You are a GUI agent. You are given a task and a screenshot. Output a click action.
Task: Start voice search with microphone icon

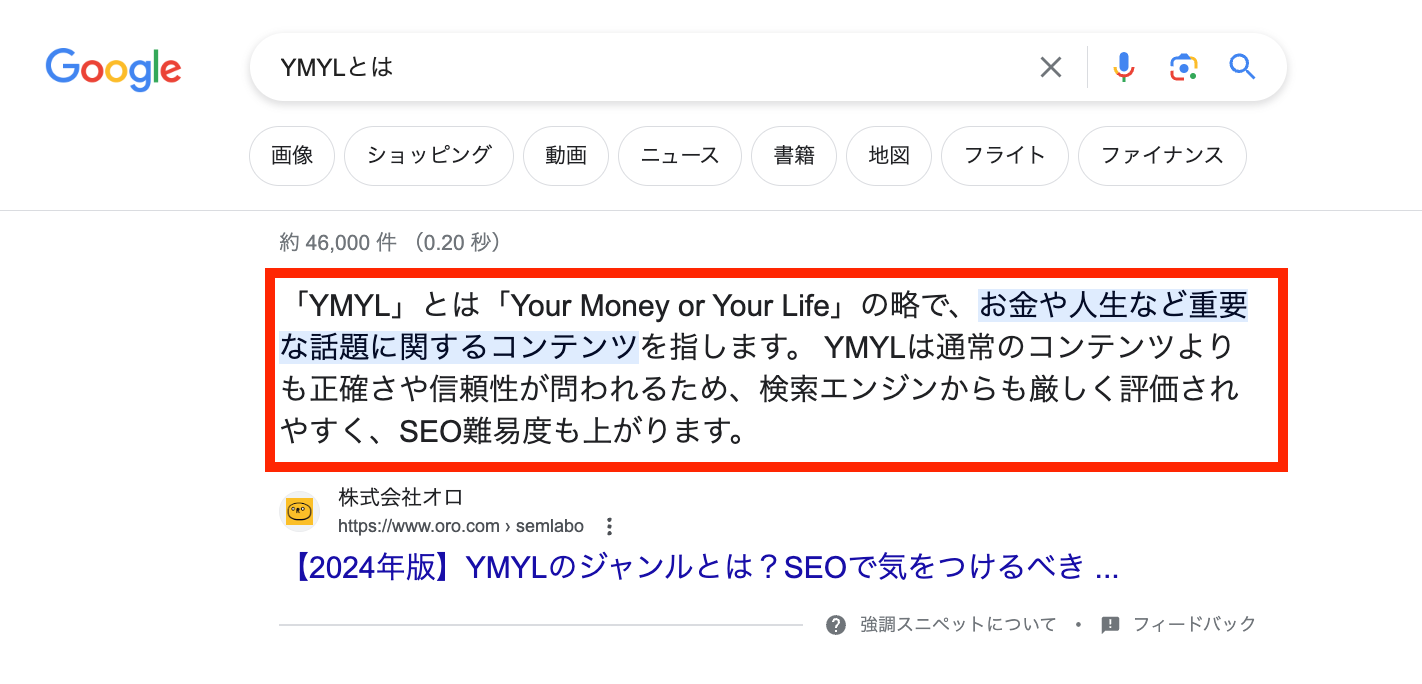tap(1124, 67)
